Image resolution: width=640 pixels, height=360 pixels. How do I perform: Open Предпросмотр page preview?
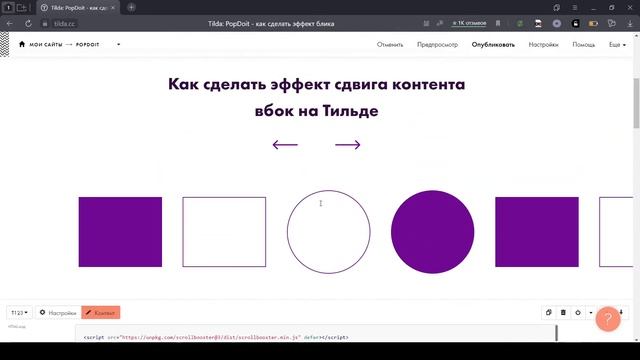pyautogui.click(x=437, y=44)
